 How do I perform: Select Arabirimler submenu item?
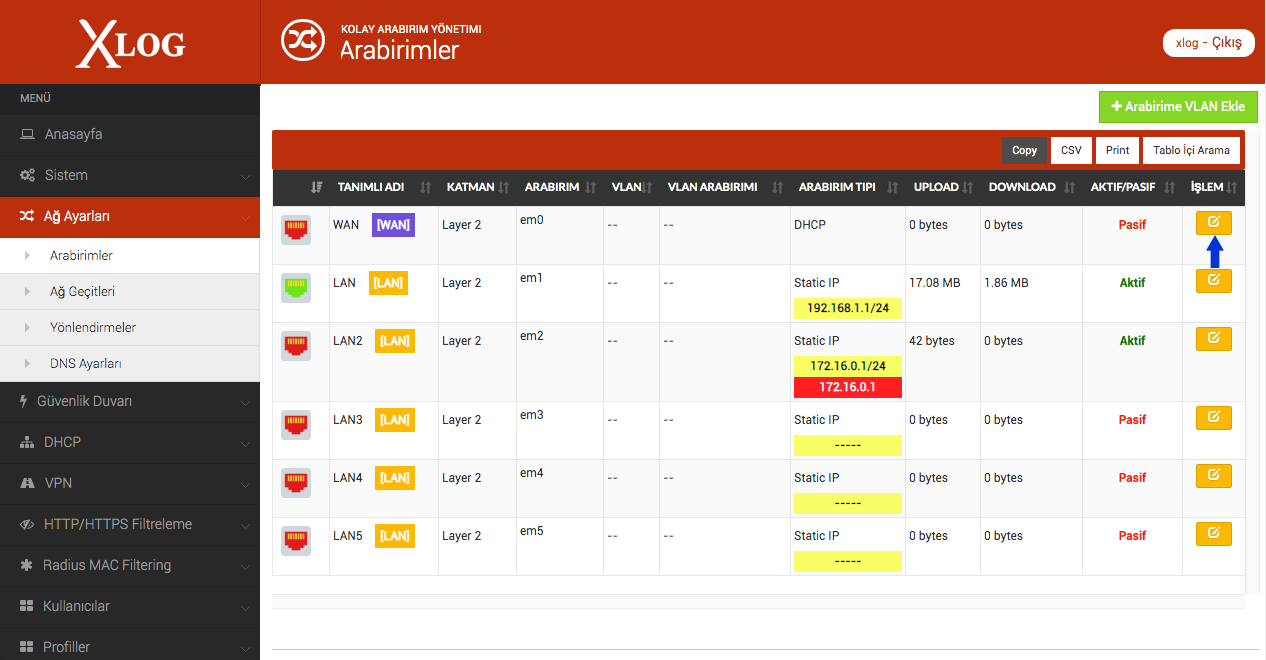point(130,255)
